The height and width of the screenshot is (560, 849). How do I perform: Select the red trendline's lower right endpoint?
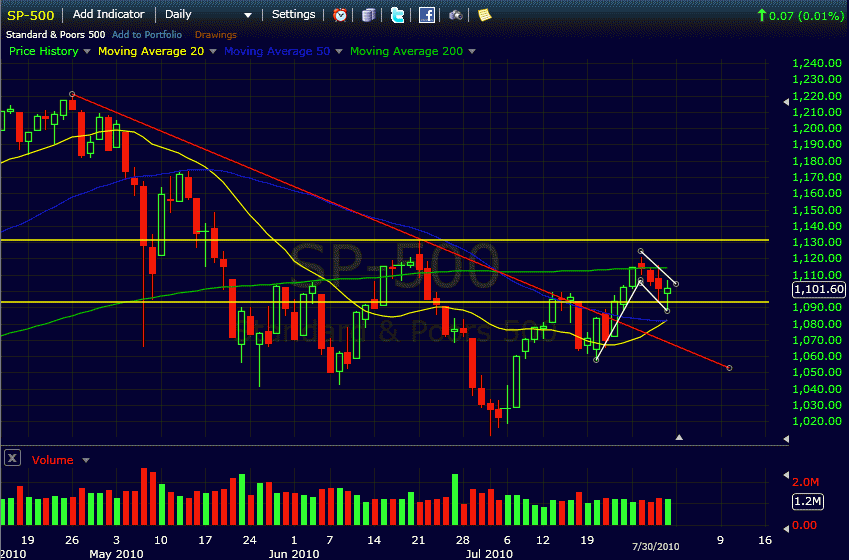tap(730, 368)
